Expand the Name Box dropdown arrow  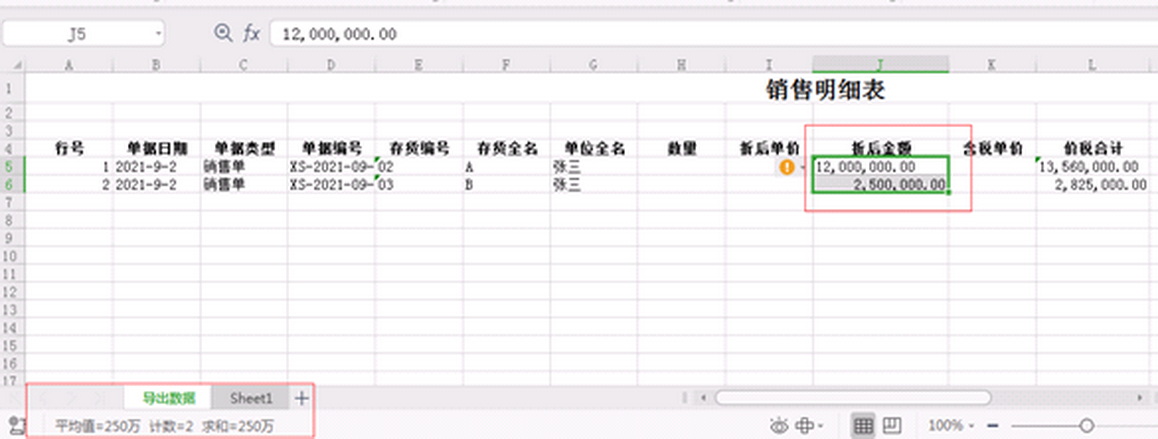coord(158,34)
